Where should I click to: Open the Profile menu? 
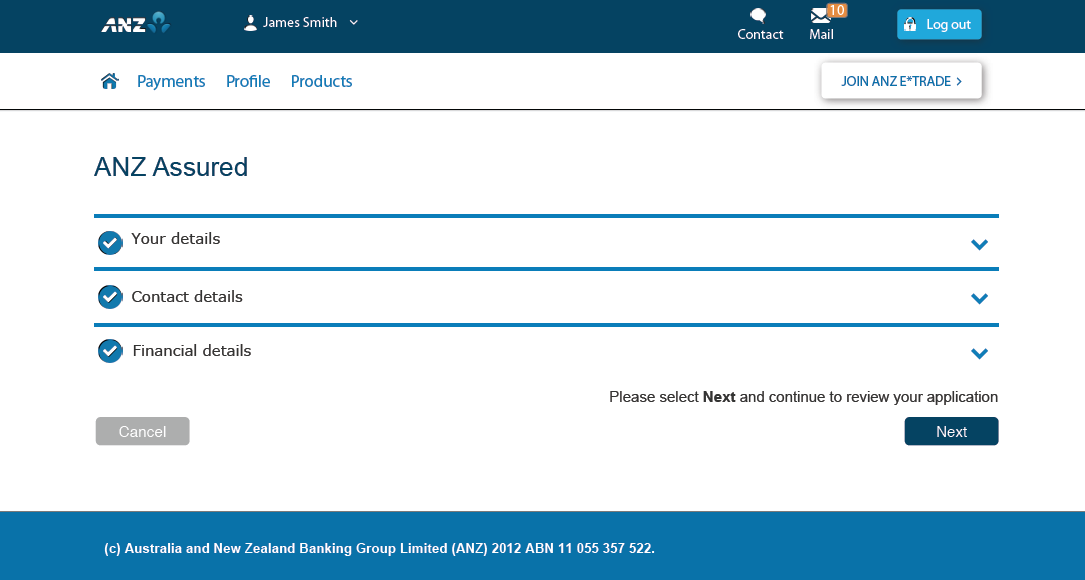click(x=248, y=82)
